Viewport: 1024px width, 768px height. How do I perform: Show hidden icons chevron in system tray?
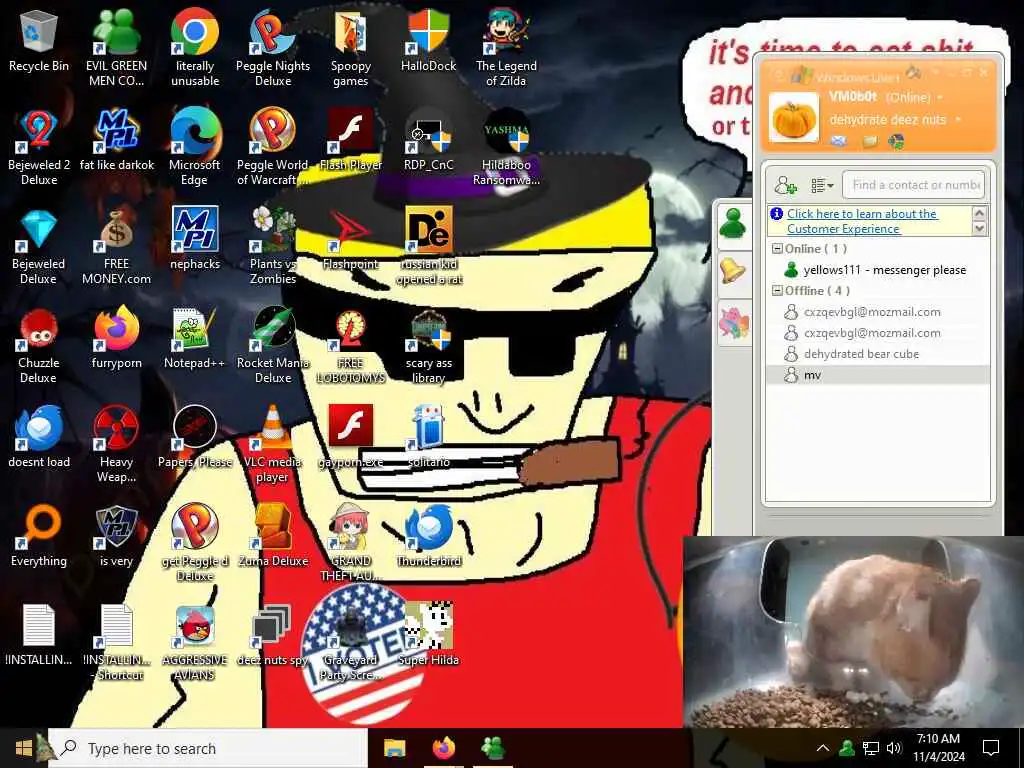coord(823,748)
